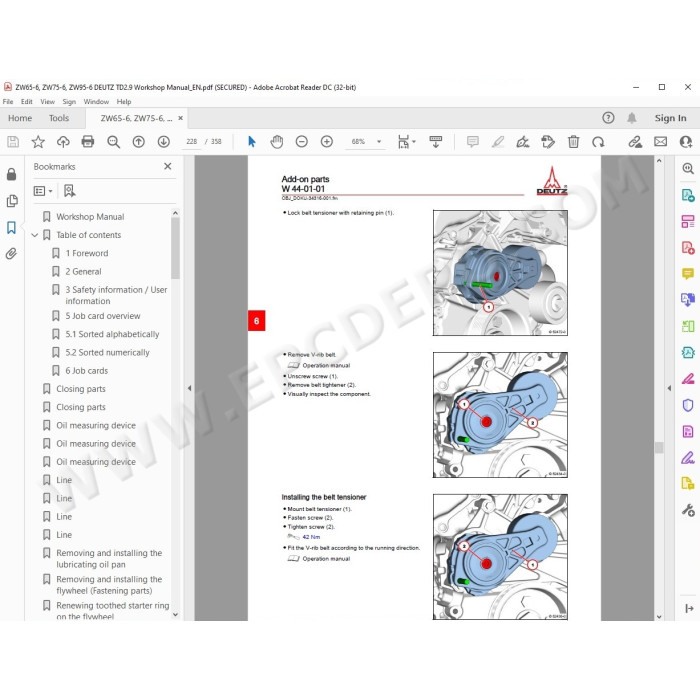Viewport: 700px width, 700px height.
Task: Close the ZW65-6 document tab
Action: [x=180, y=118]
